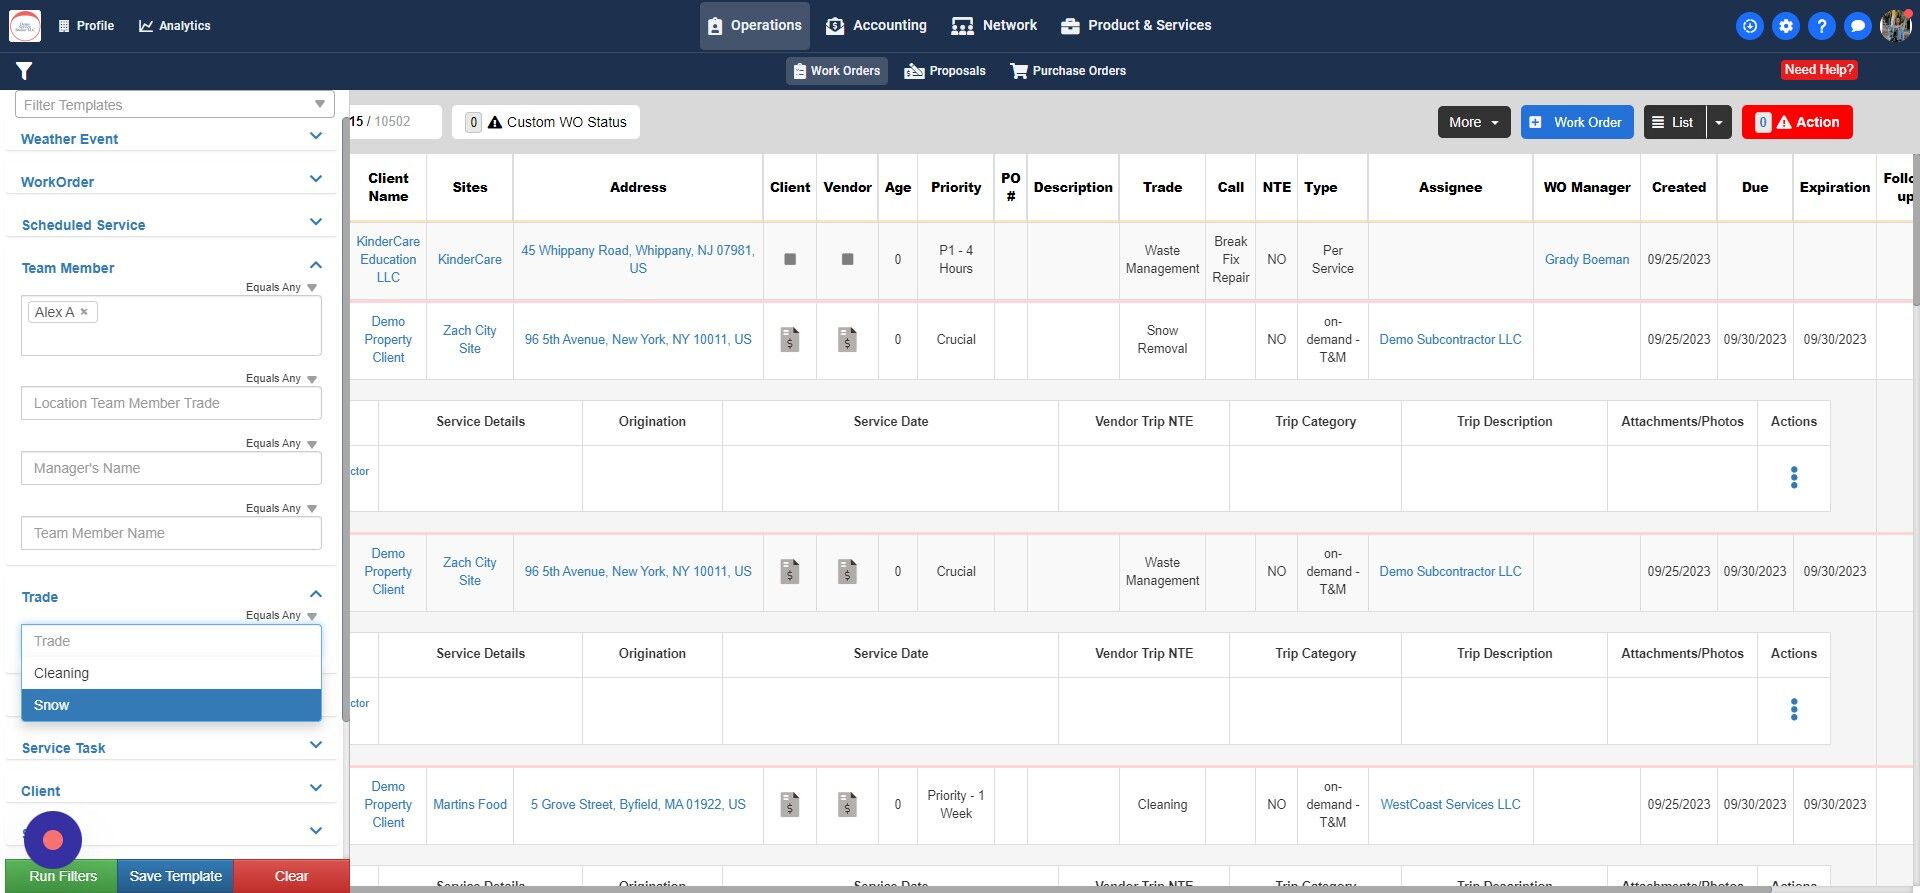
Task: Choose Snow from the Trade options
Action: point(171,705)
